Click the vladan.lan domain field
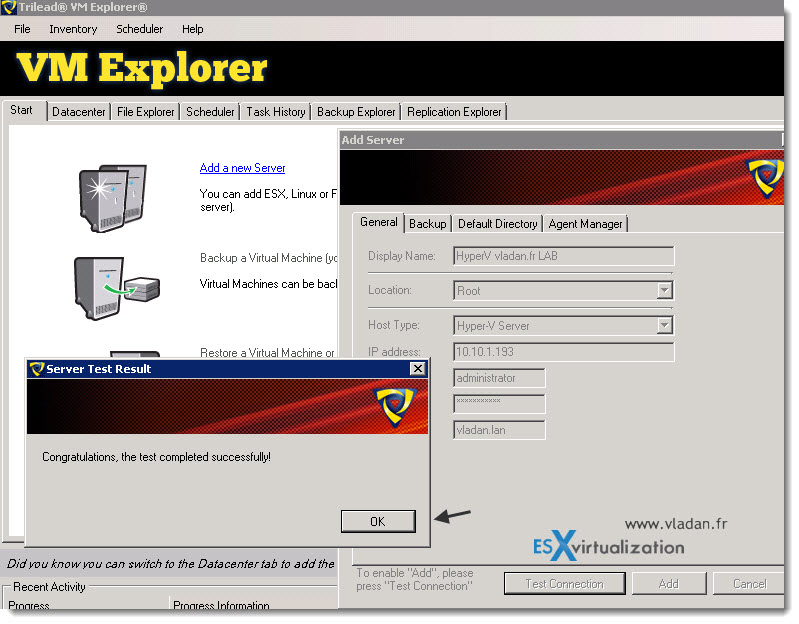The width and height of the screenshot is (799, 624). (x=499, y=430)
